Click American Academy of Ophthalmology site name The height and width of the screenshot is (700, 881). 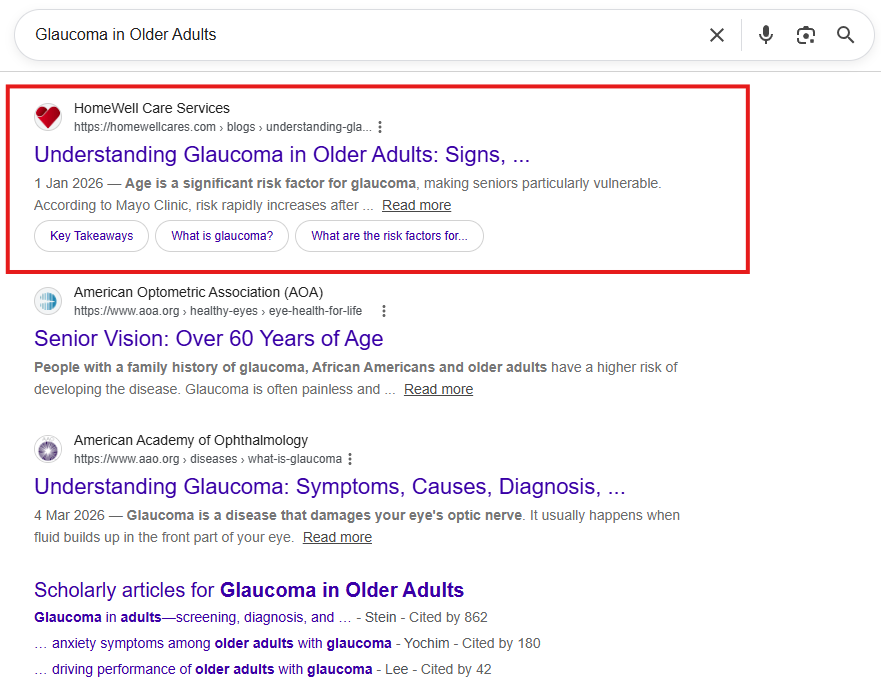pyautogui.click(x=191, y=440)
